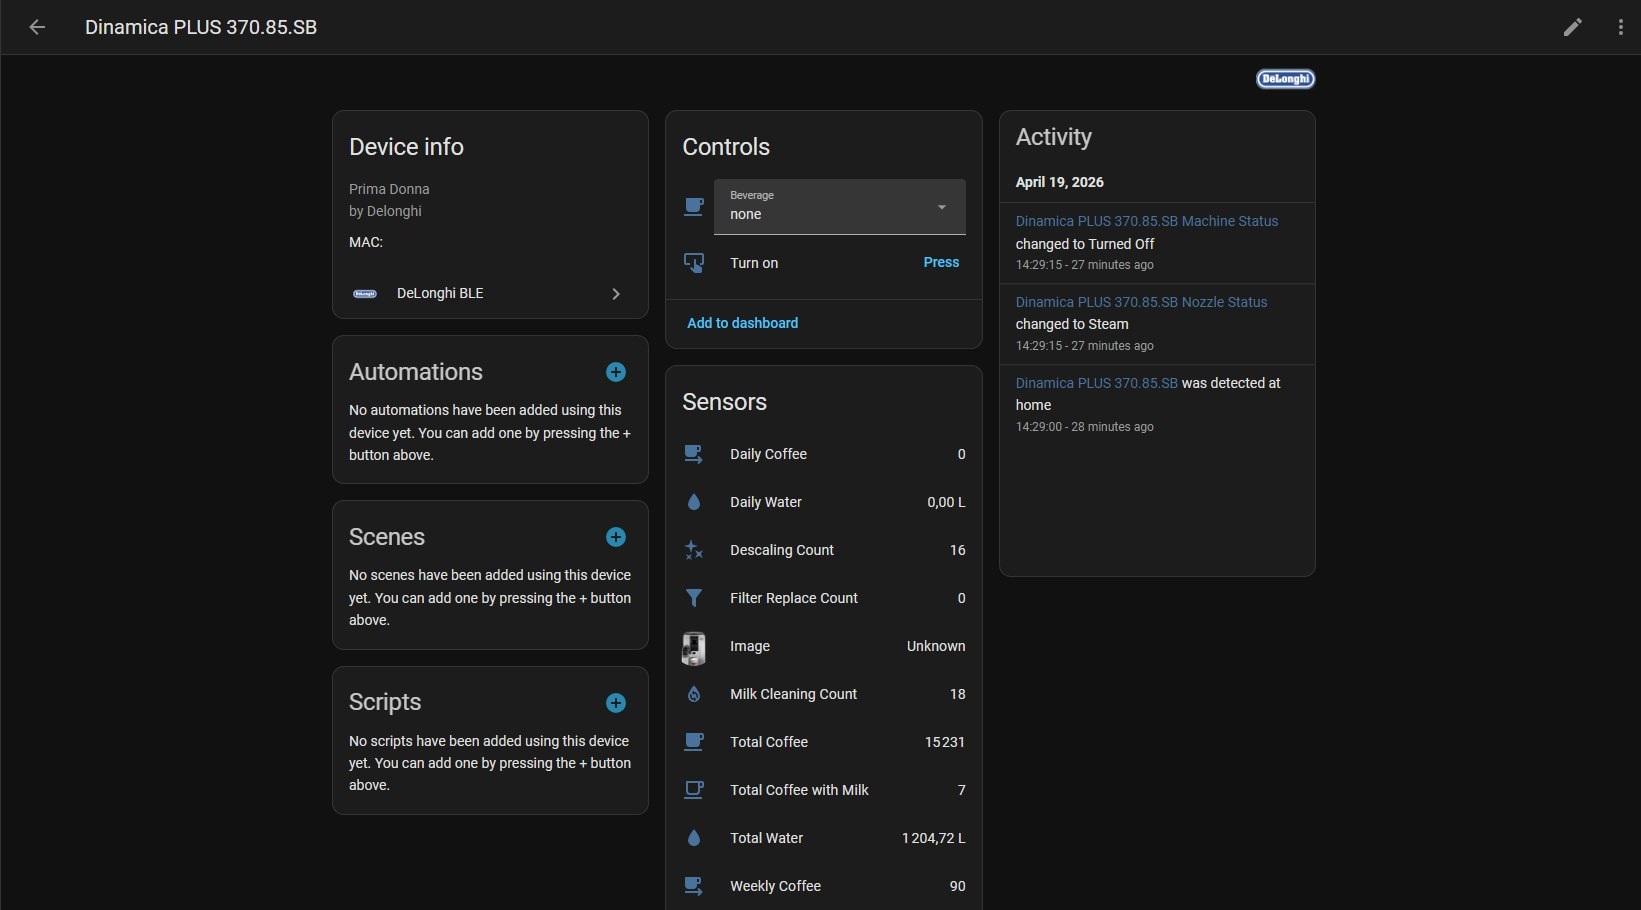Click the MAC: label in Device info
The image size is (1641, 910).
pos(366,242)
